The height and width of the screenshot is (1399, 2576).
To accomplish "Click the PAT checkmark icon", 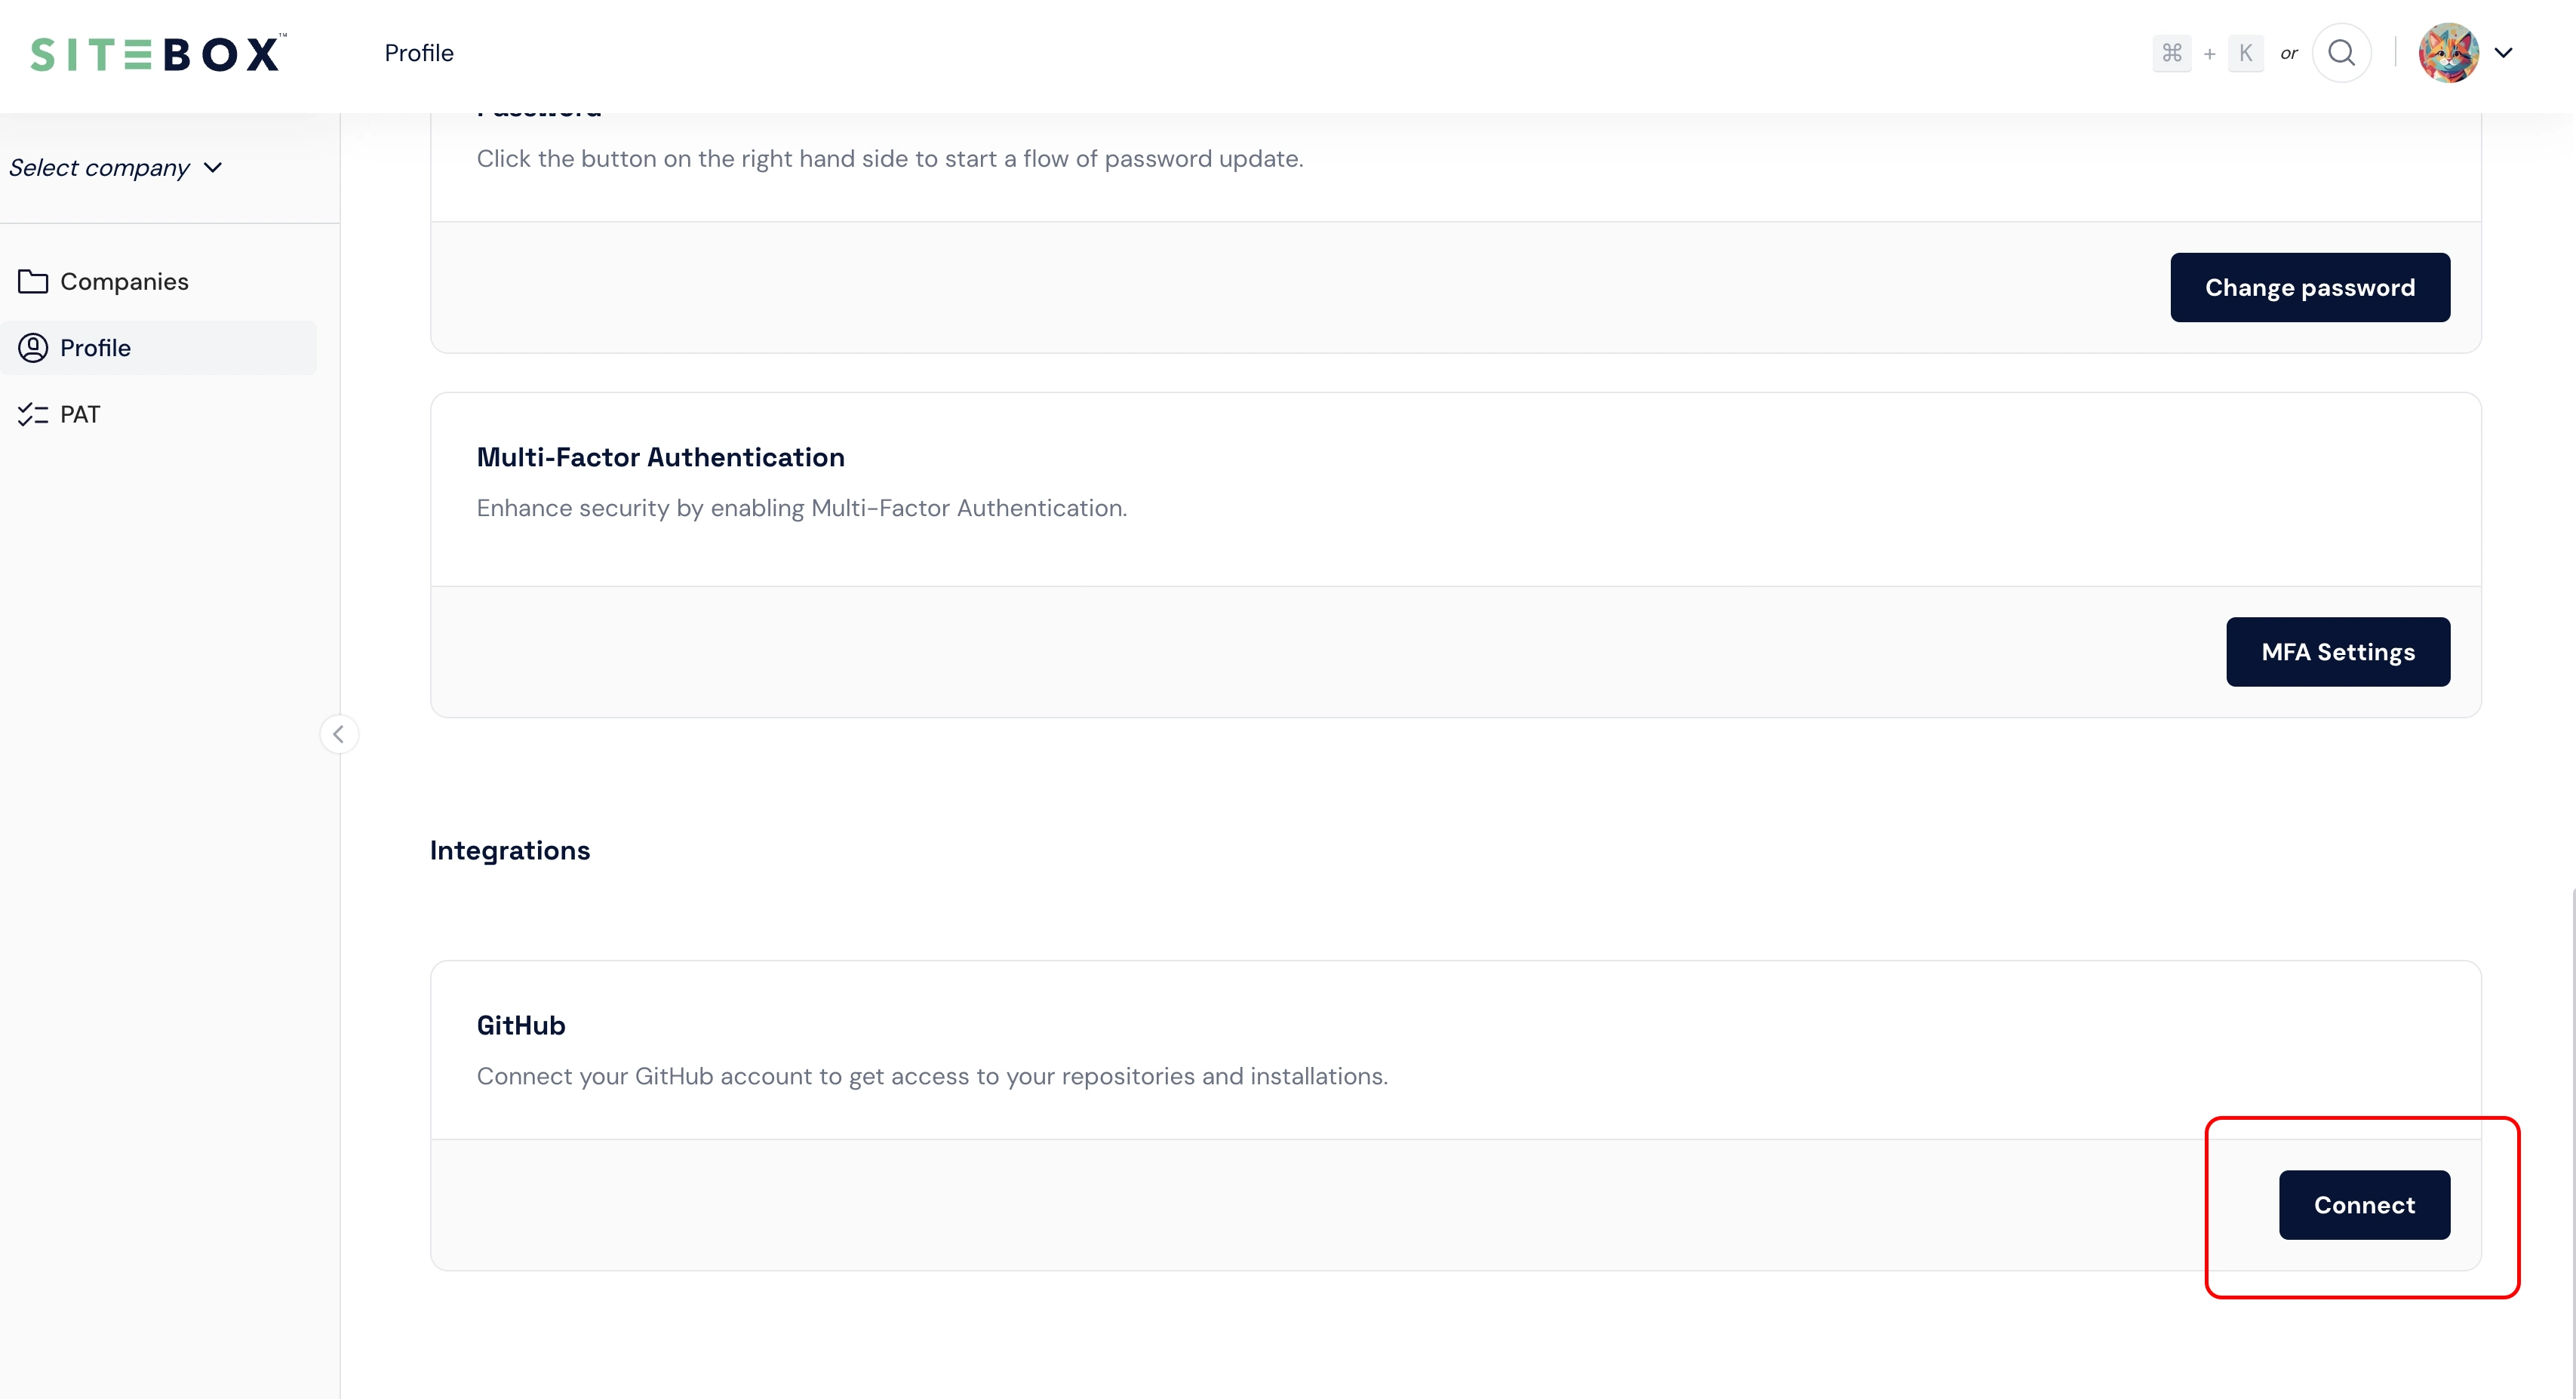I will [31, 414].
